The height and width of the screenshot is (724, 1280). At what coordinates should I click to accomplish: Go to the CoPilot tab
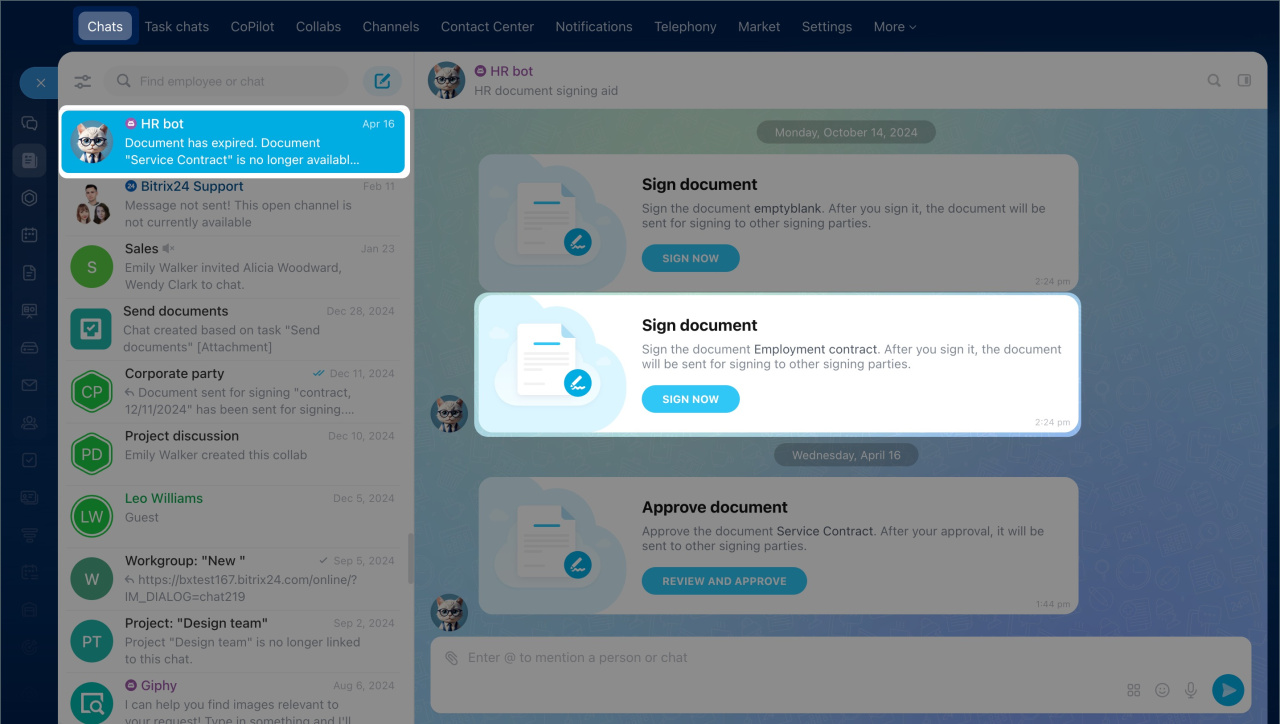tap(252, 27)
